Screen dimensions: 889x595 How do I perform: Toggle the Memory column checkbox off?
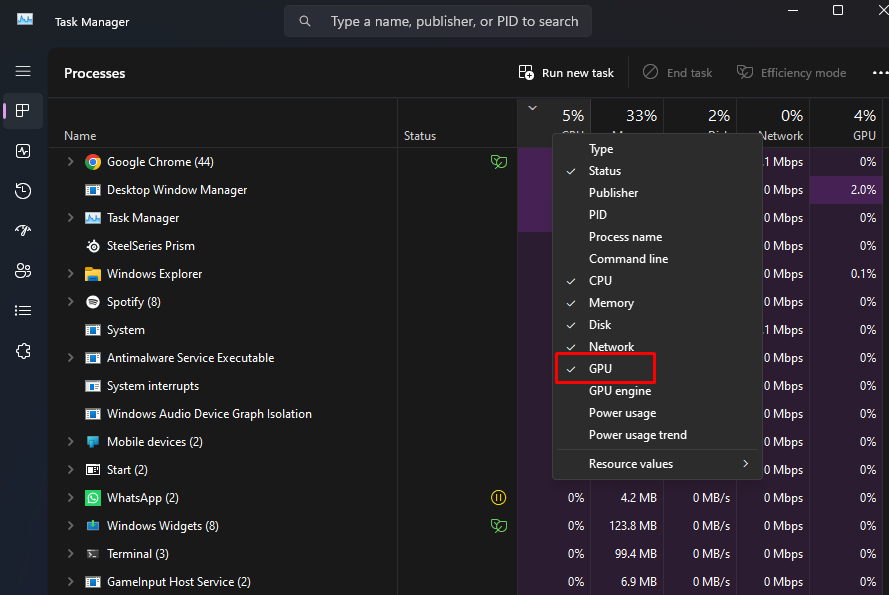pos(611,303)
